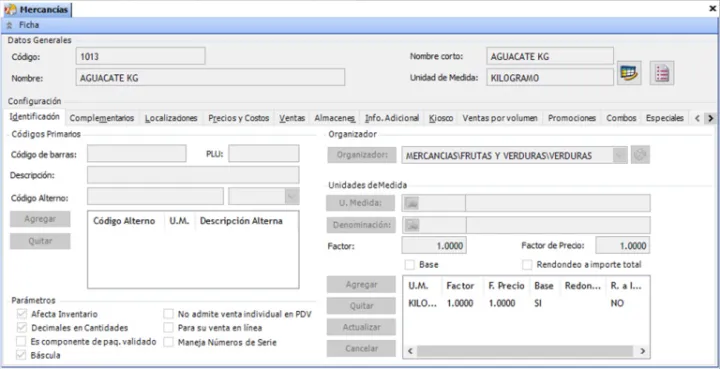Click the Cancelar button
The width and height of the screenshot is (720, 369).
(x=361, y=349)
